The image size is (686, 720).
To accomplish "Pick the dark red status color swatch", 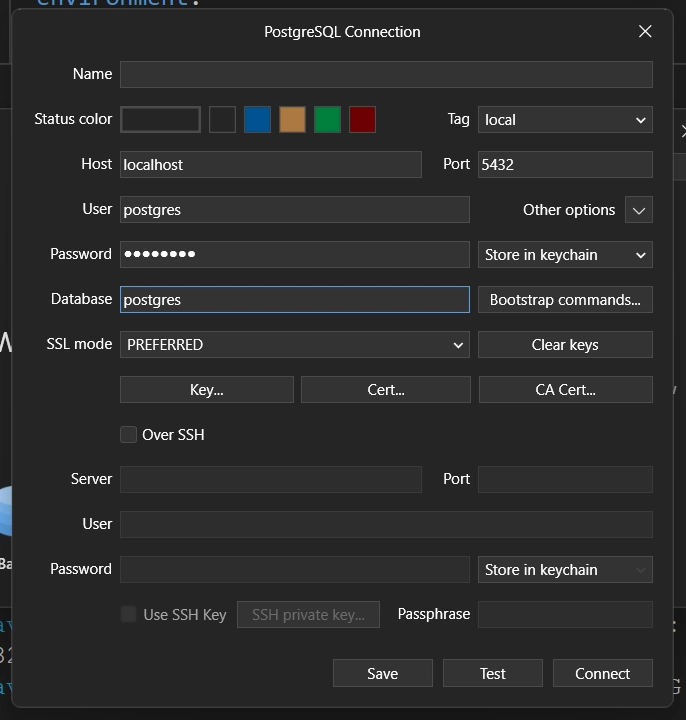I will [362, 119].
